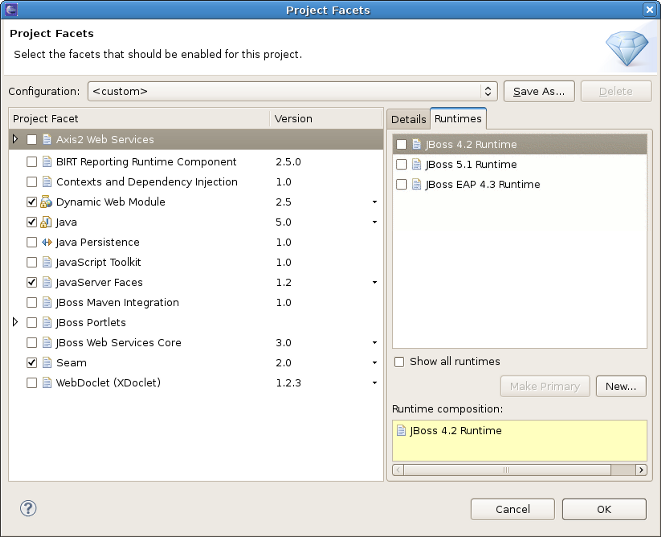661x537 pixels.
Task: Uncheck the JavaServer Faces facet checkbox
Action: pyautogui.click(x=32, y=283)
